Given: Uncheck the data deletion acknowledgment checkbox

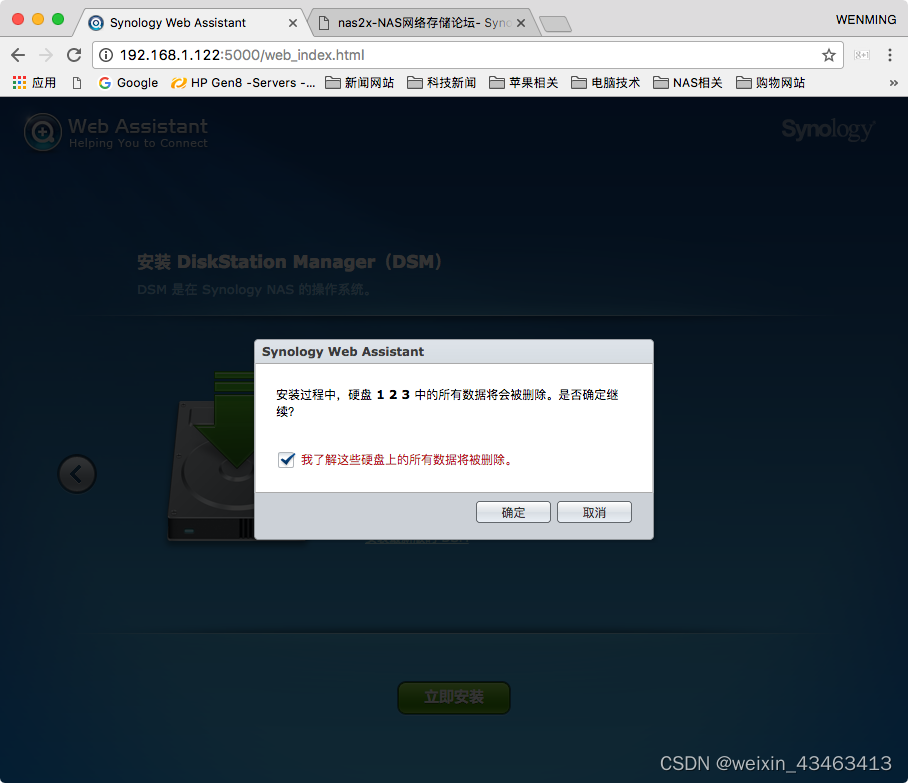Looking at the screenshot, I should [285, 460].
